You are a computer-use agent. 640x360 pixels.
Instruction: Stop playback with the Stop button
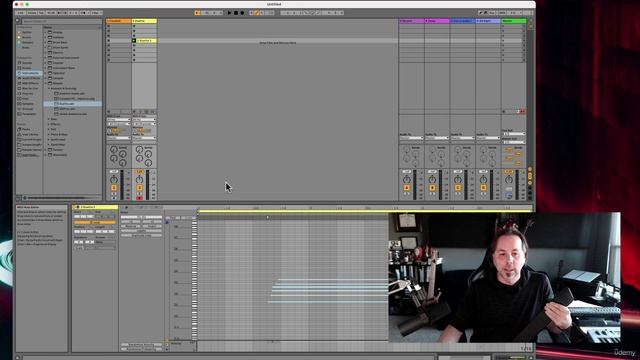[236, 13]
